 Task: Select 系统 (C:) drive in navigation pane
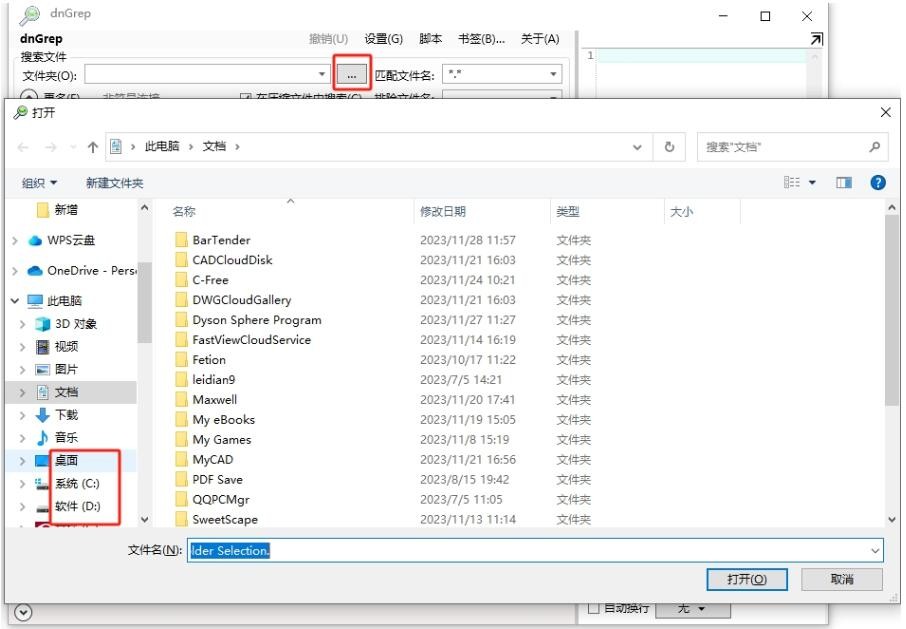point(77,483)
